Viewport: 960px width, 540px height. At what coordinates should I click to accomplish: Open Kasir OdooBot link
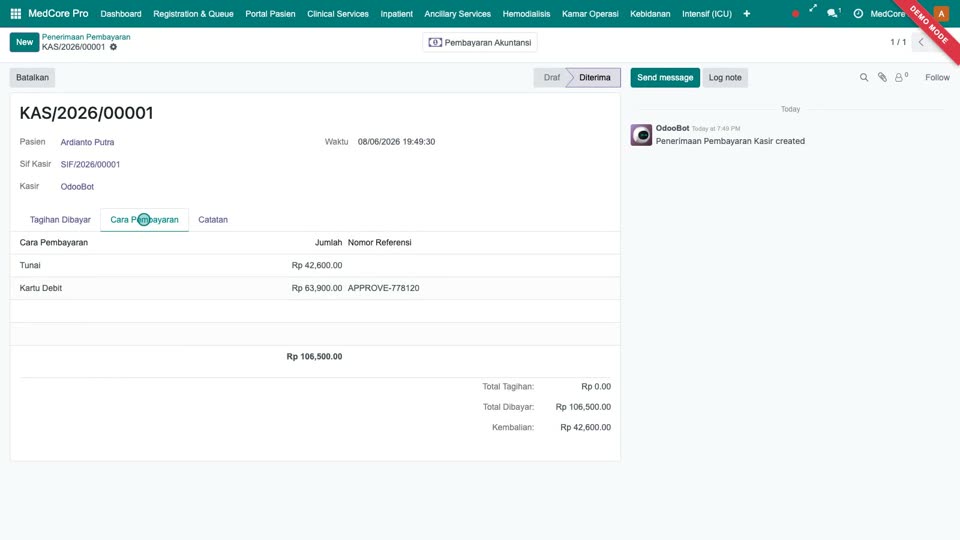[77, 187]
